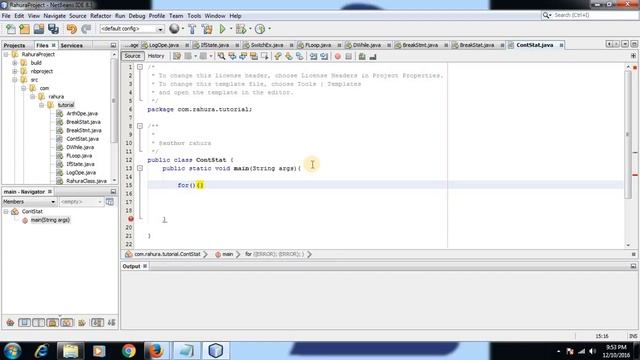The image size is (640, 360).
Task: Click the Find Next Occurrence editor icon
Action: coord(243,56)
